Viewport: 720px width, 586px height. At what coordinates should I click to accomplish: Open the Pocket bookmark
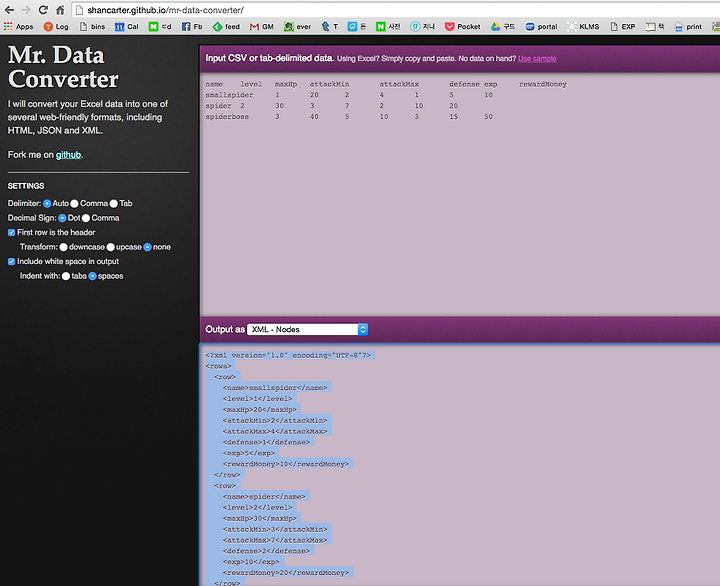point(462,27)
